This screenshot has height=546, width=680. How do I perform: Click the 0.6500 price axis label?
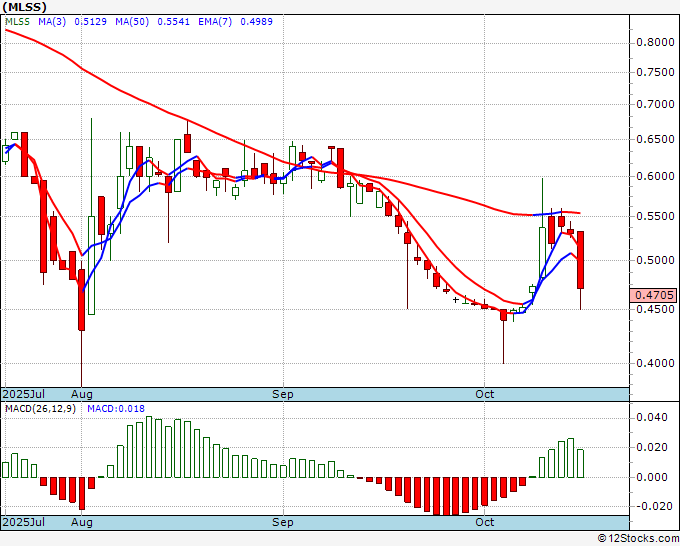655,139
